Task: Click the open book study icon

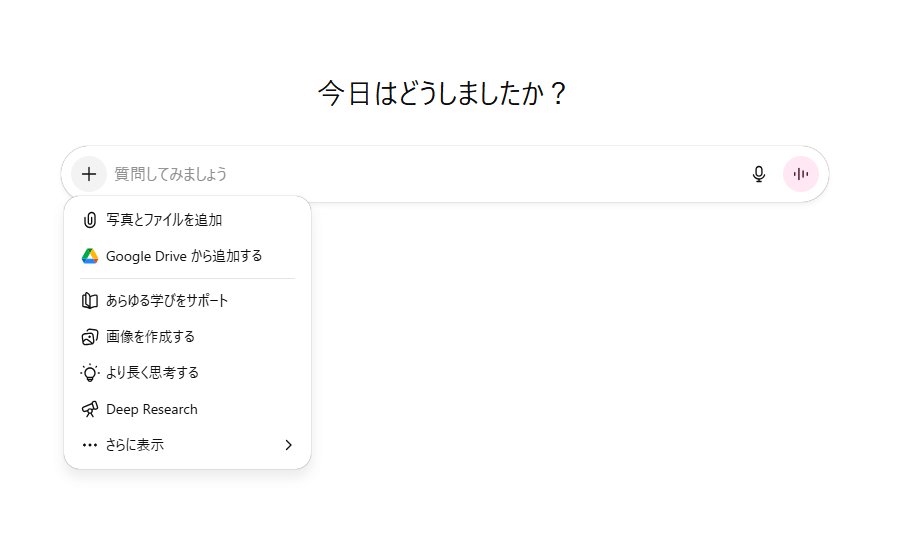Action: tap(90, 301)
